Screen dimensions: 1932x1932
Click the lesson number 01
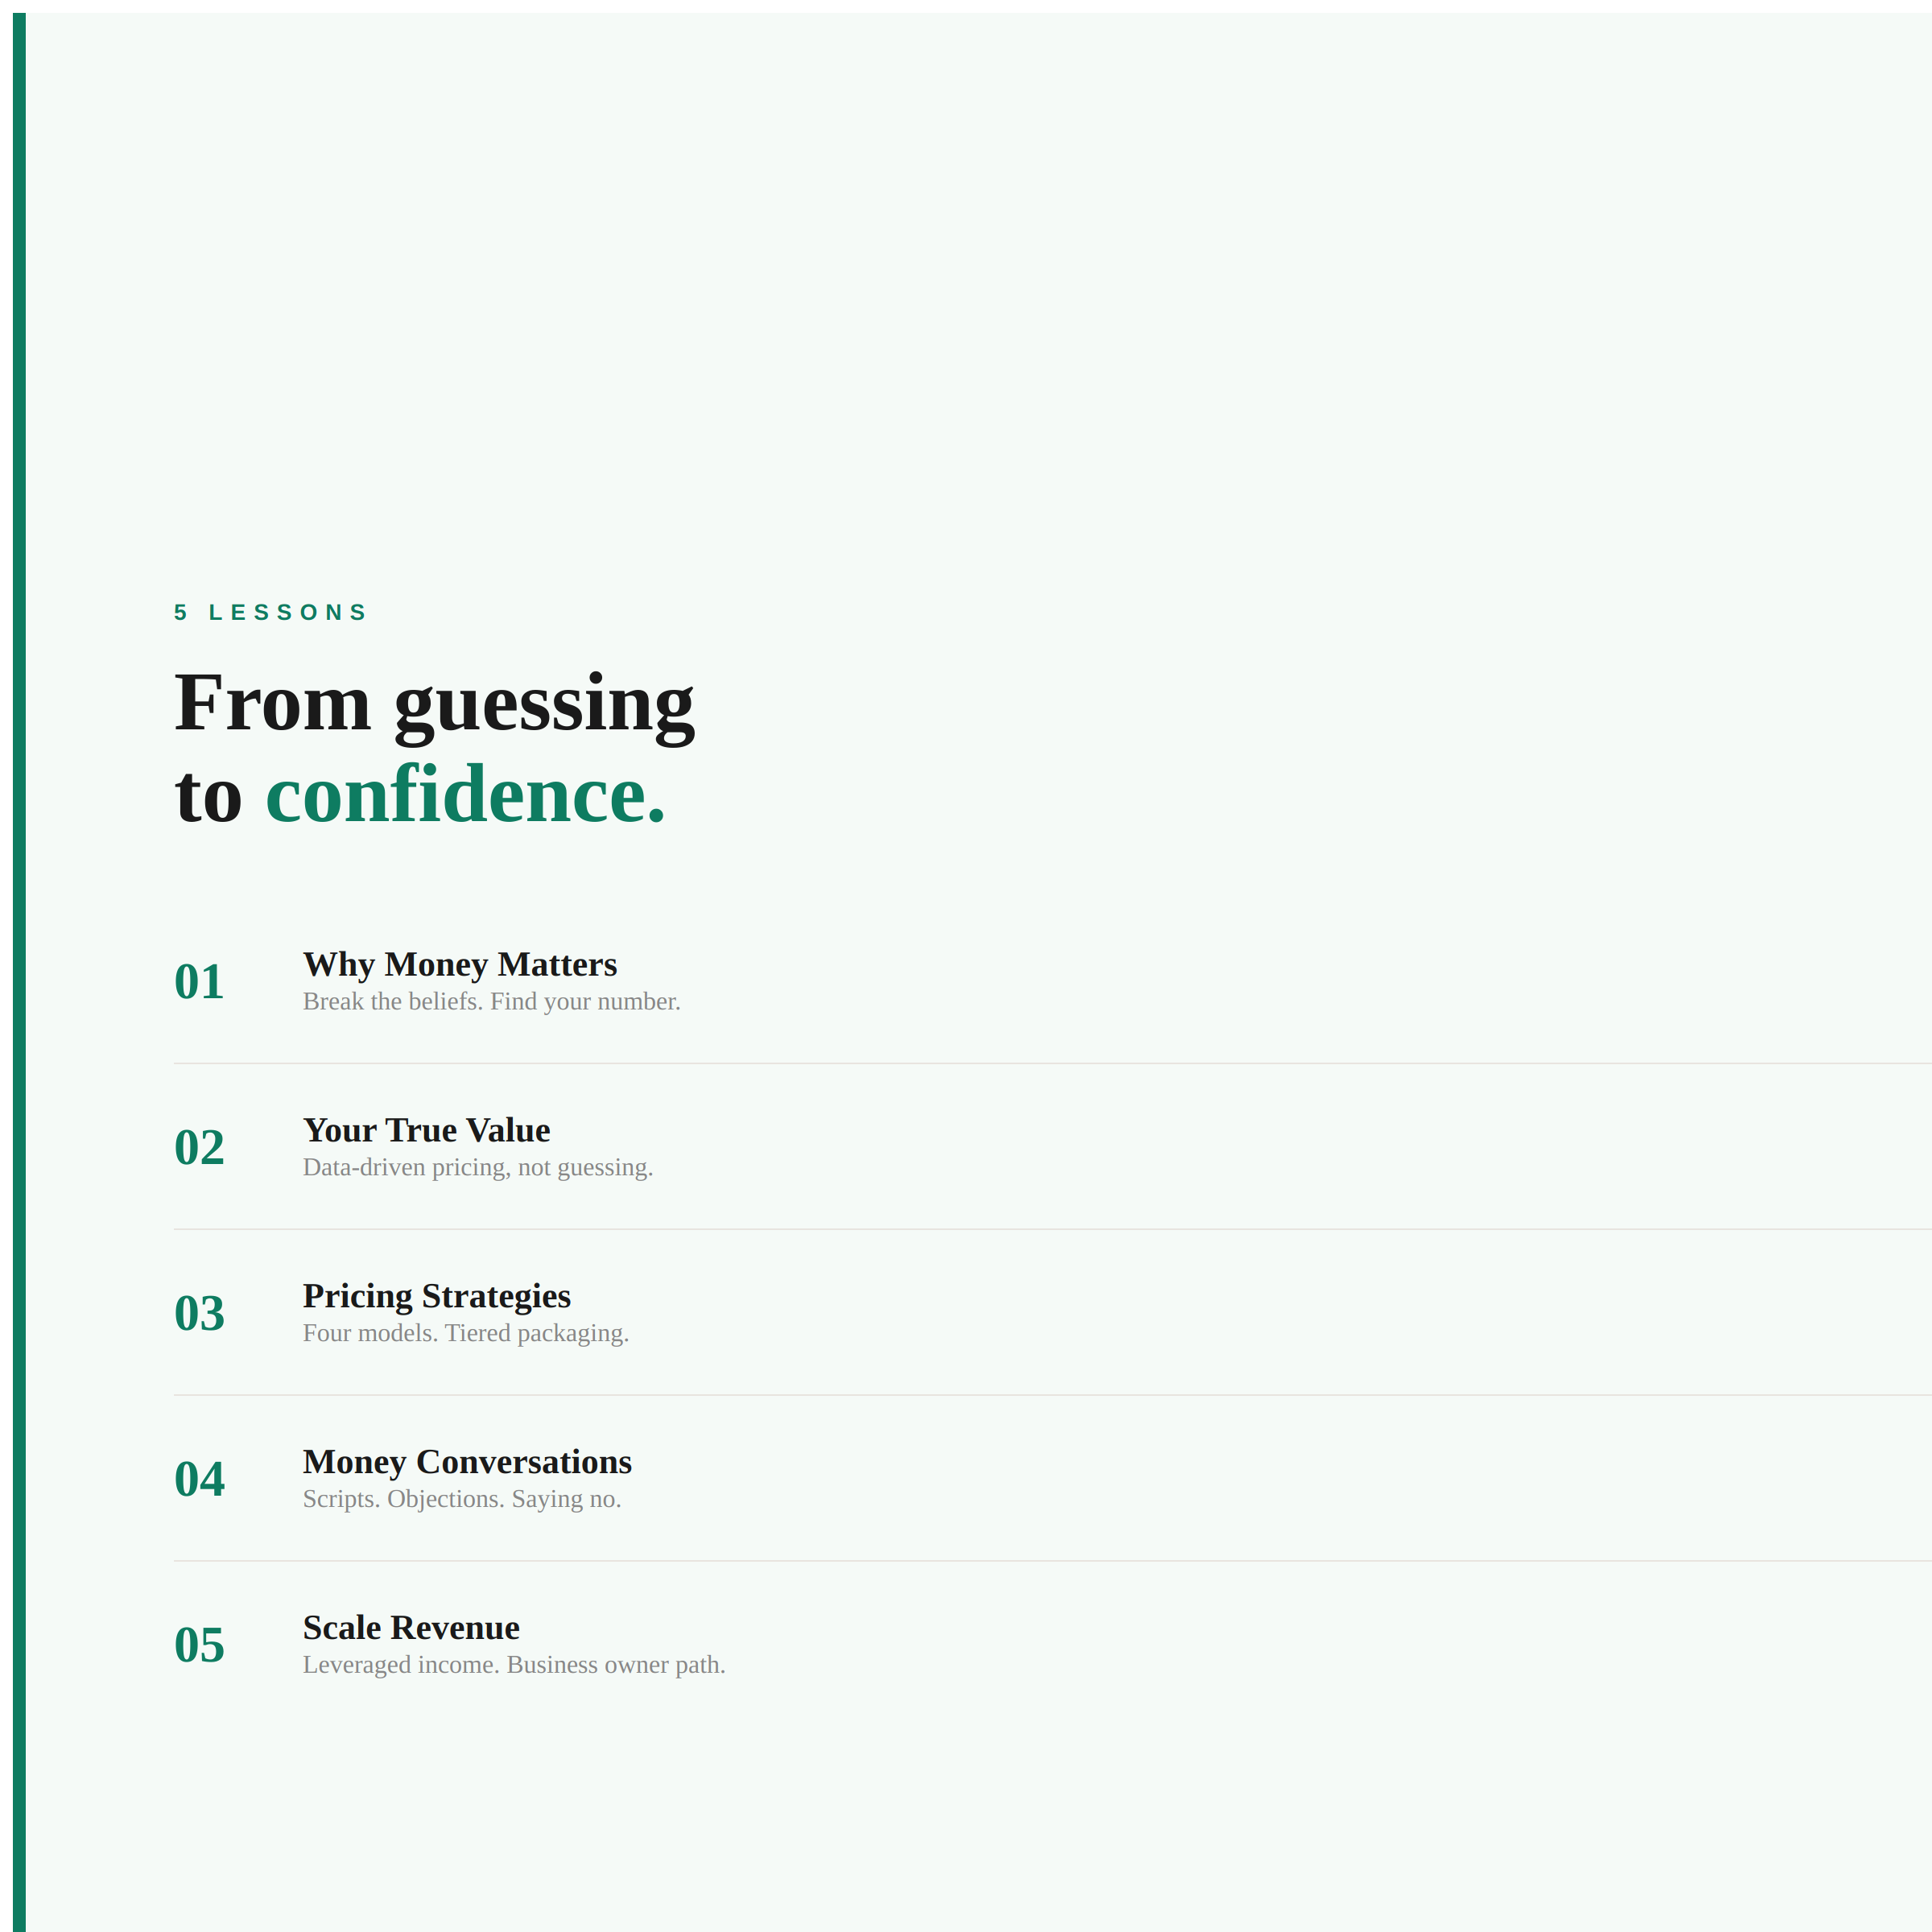199,981
